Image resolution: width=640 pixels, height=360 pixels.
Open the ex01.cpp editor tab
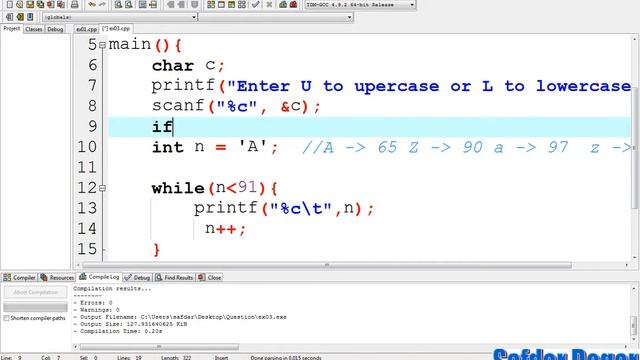click(87, 29)
